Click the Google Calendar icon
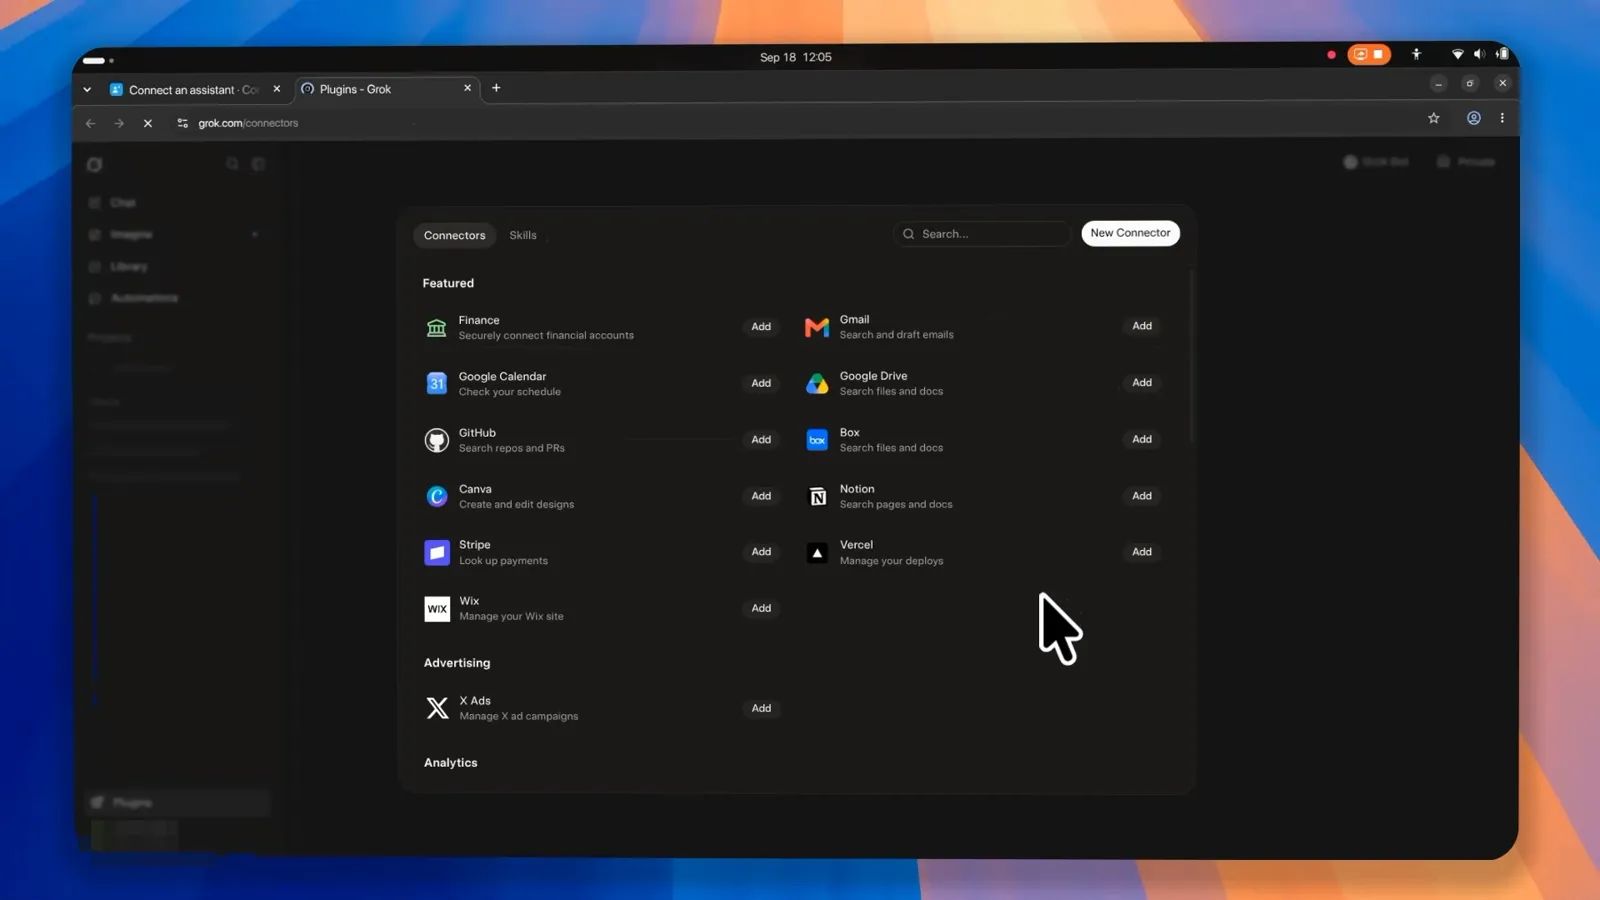The height and width of the screenshot is (900, 1600). [x=436, y=383]
